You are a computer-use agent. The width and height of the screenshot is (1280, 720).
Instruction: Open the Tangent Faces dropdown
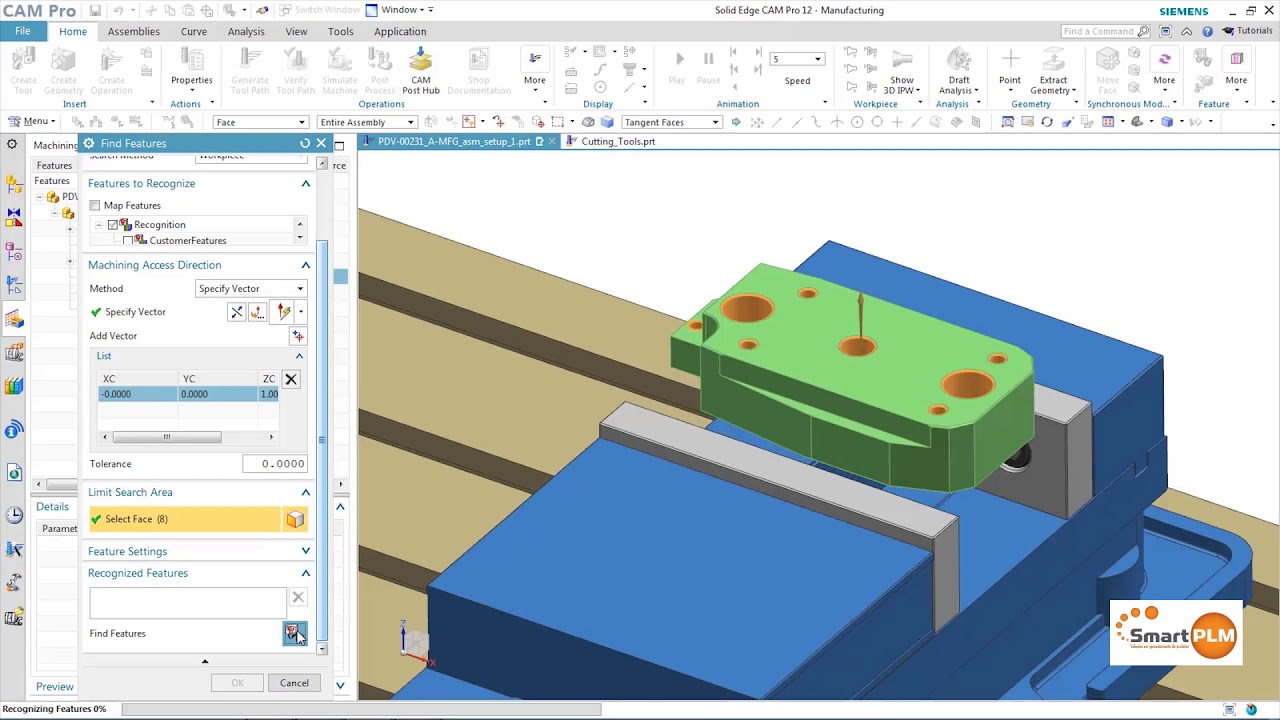(x=671, y=122)
